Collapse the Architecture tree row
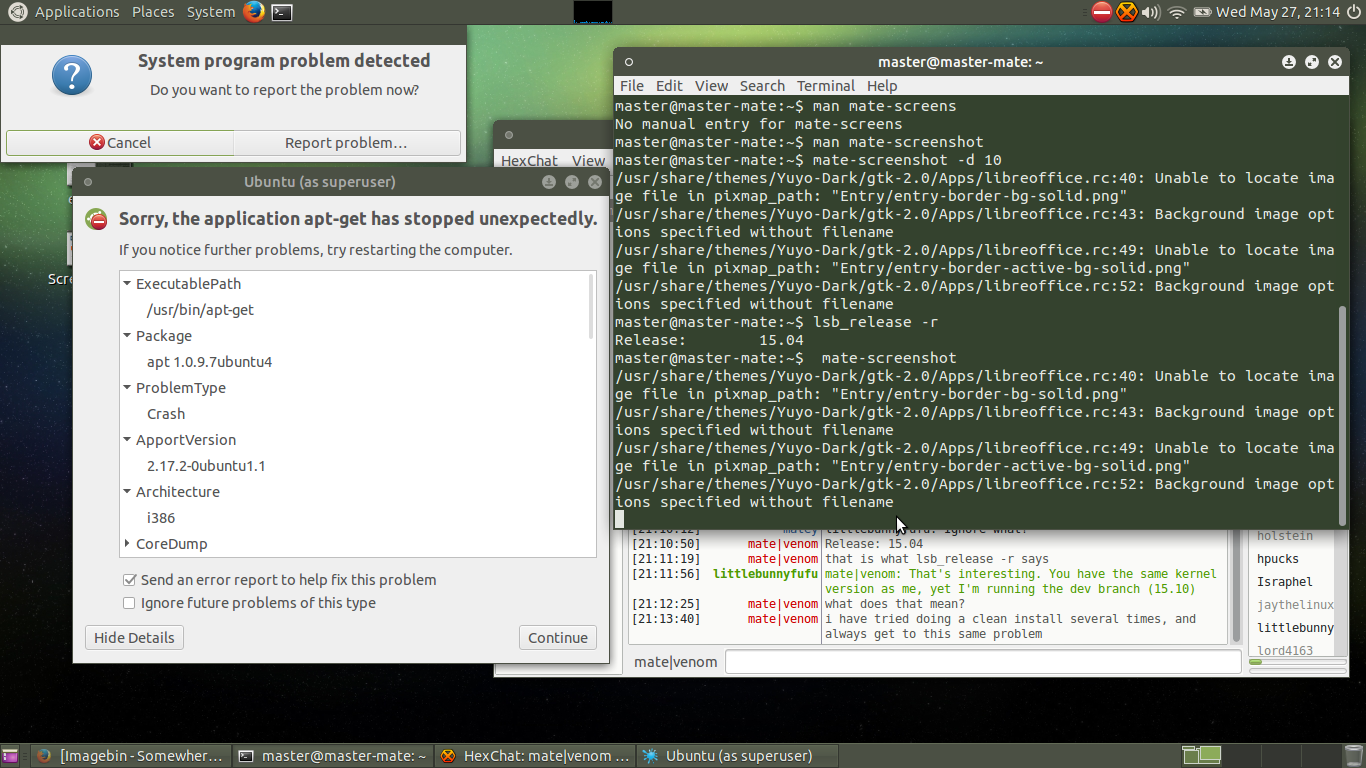Image resolution: width=1366 pixels, height=768 pixels. pos(128,492)
